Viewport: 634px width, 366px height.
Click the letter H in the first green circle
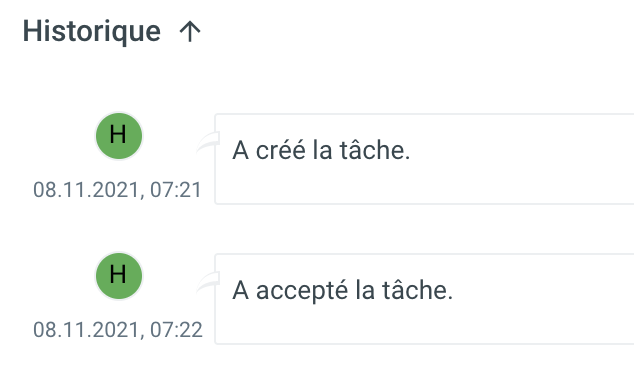118,134
